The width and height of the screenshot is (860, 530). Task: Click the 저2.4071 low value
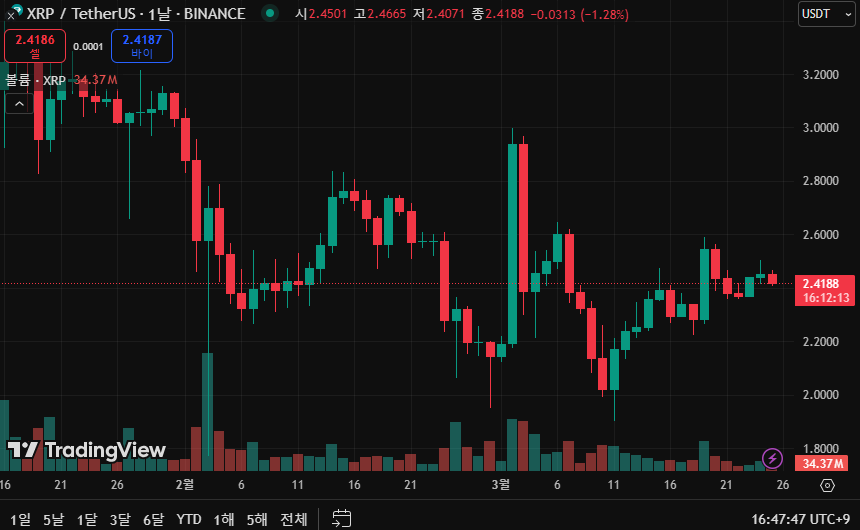(x=439, y=14)
